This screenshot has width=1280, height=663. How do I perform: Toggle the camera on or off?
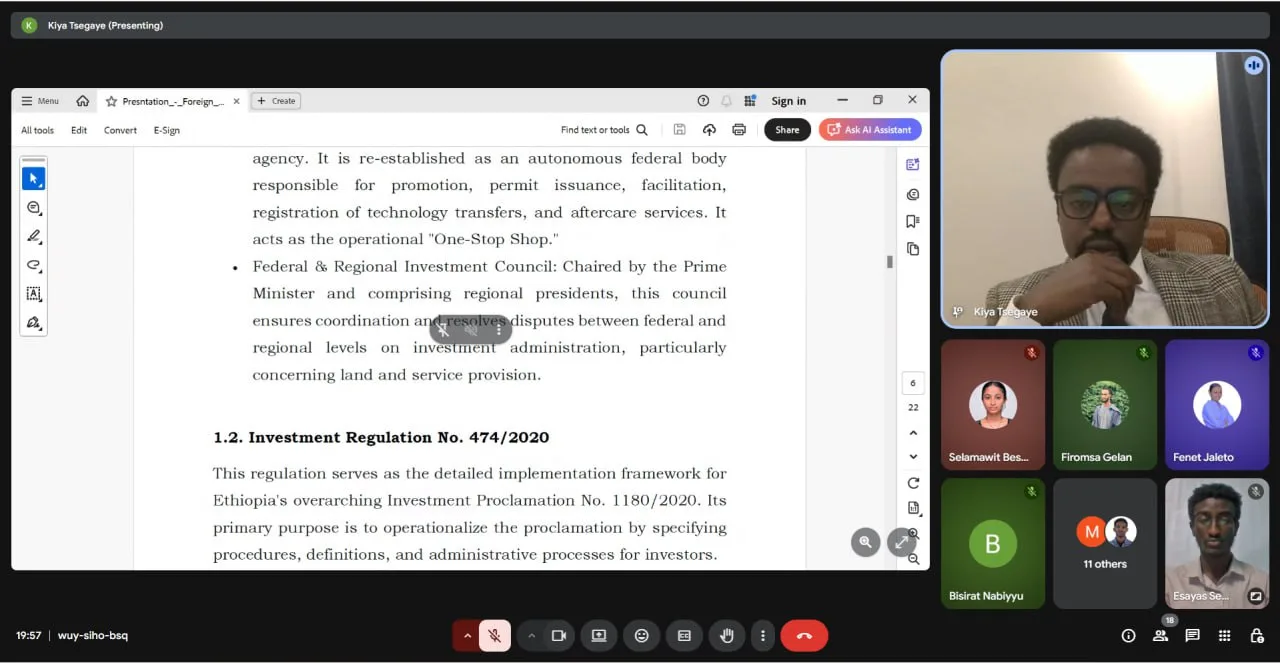point(559,636)
